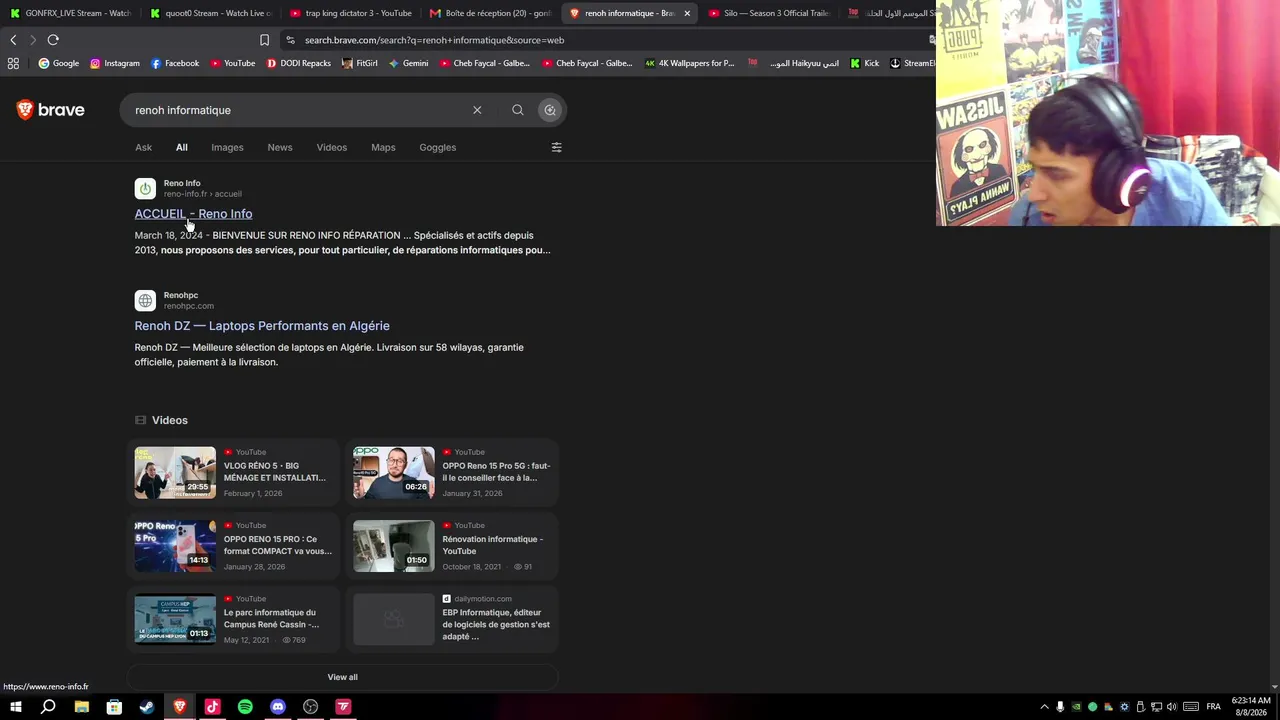Open Instagram bookmark
1280x720 pixels.
coord(115,63)
